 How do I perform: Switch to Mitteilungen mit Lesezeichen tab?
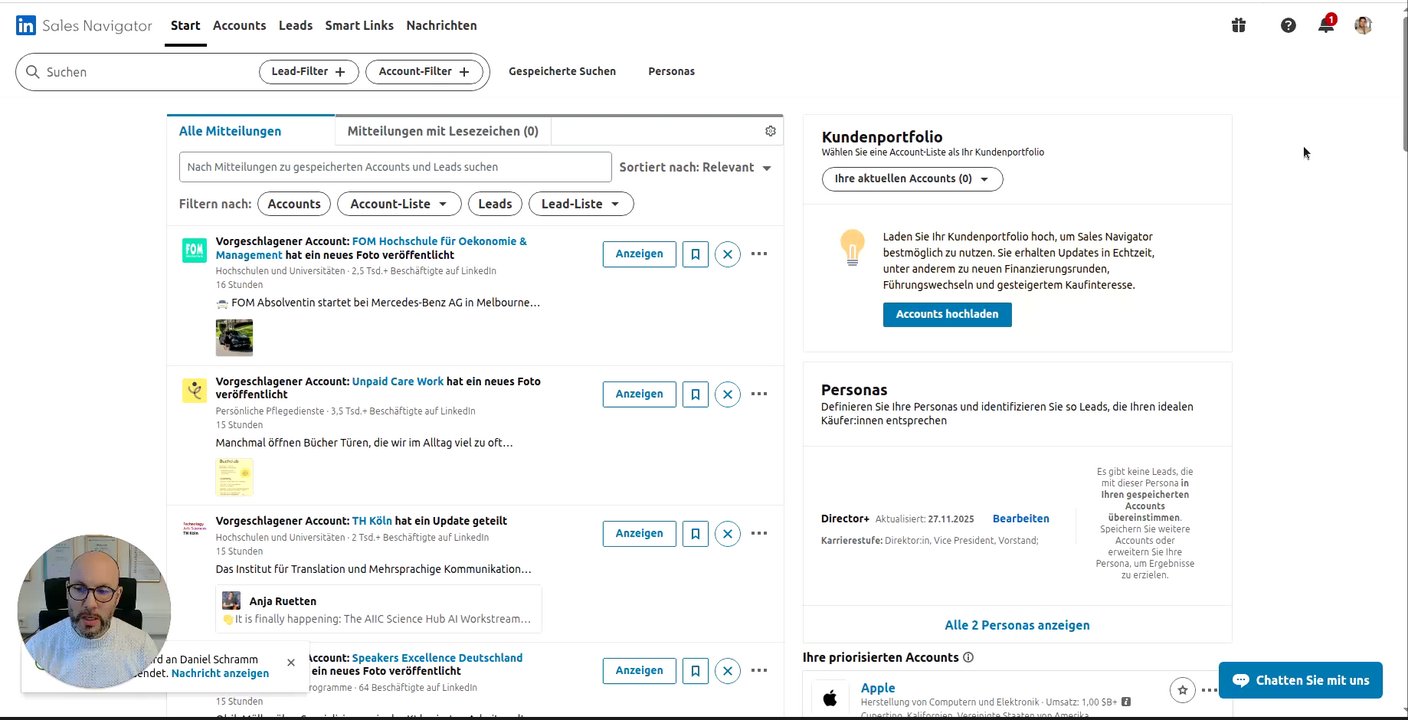pos(443,131)
